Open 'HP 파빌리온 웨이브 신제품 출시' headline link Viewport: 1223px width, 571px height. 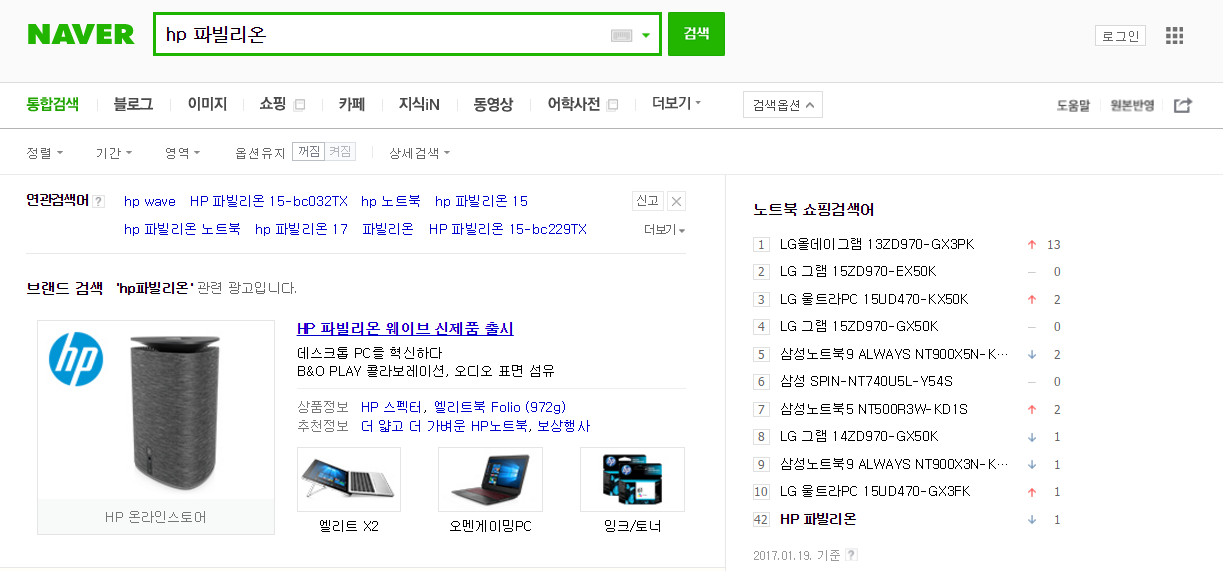click(x=405, y=329)
